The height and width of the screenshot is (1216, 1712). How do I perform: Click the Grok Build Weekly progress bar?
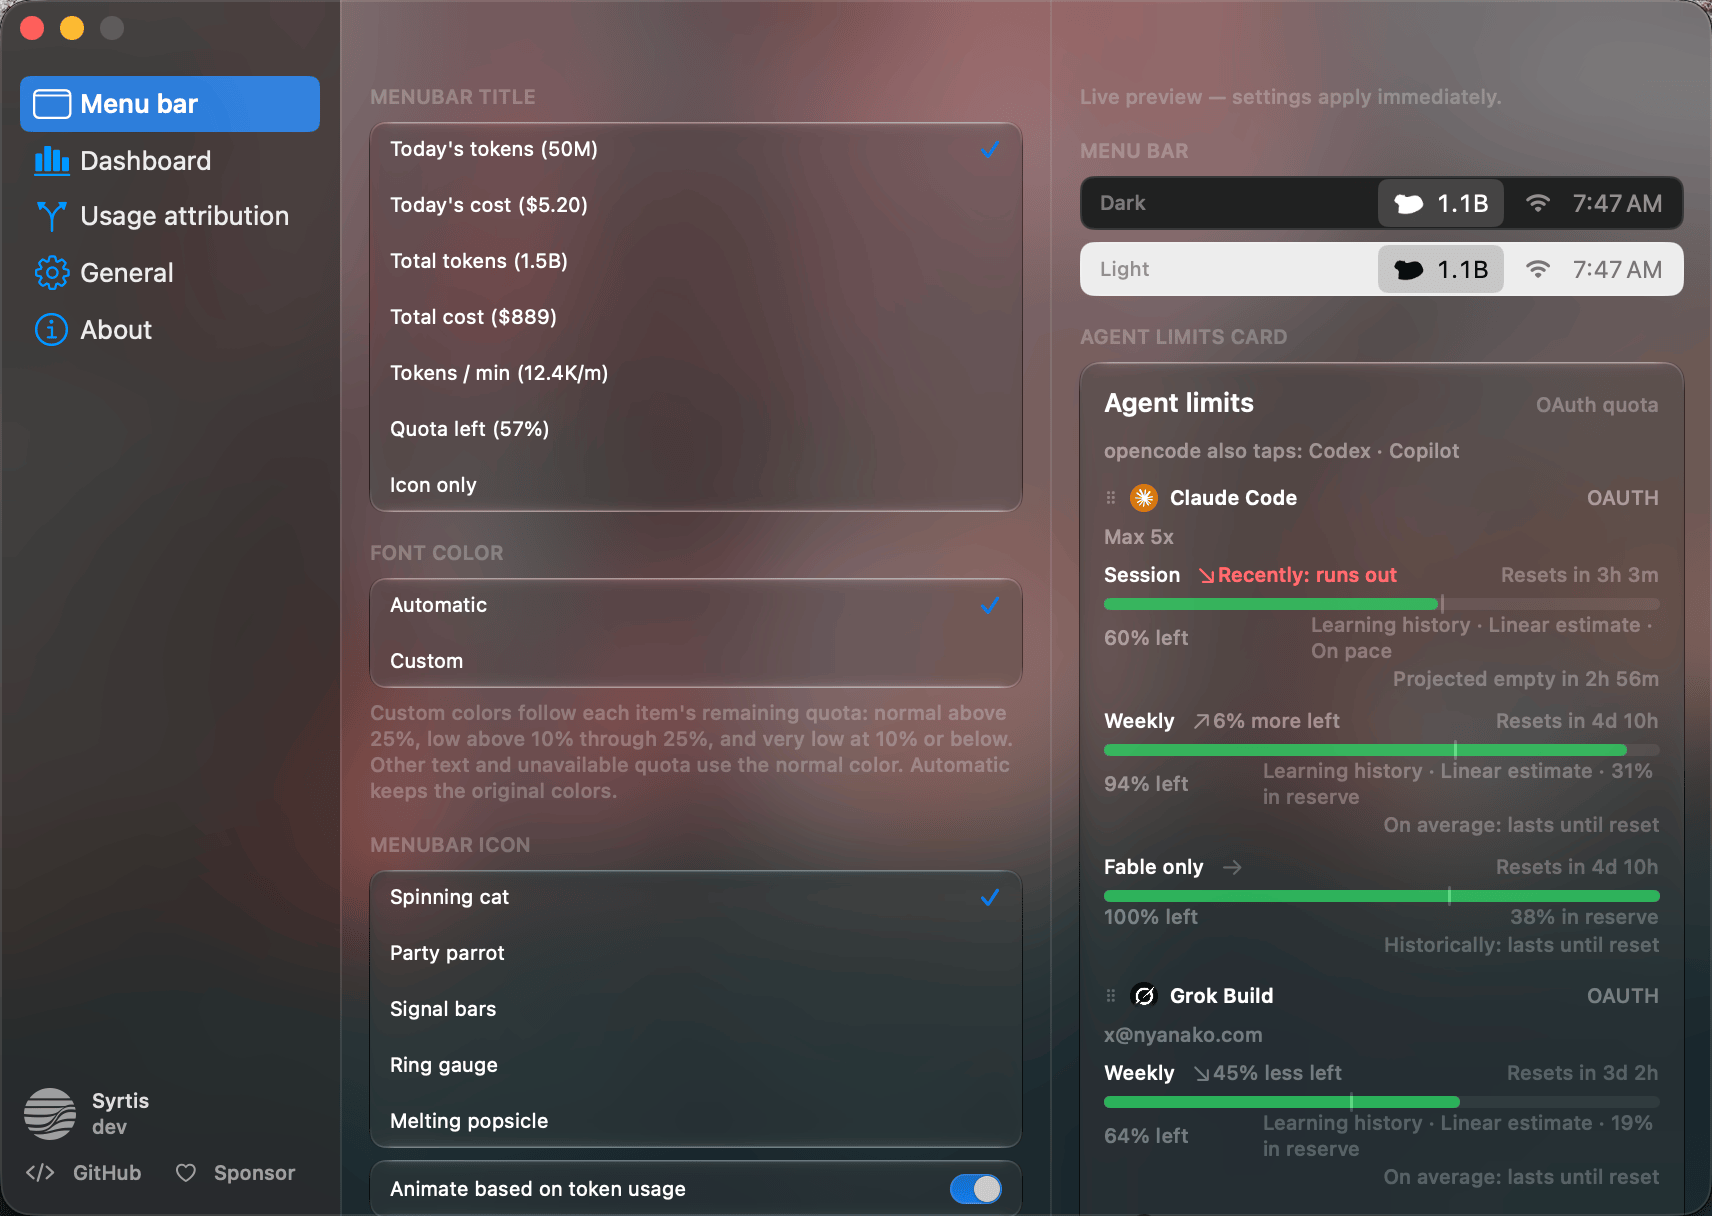click(1382, 1102)
